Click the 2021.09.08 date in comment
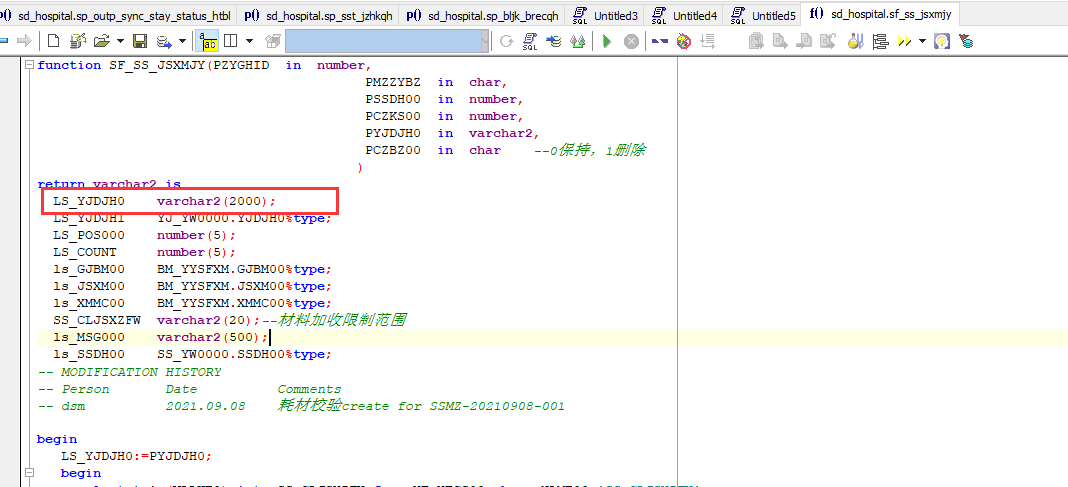 coord(205,406)
